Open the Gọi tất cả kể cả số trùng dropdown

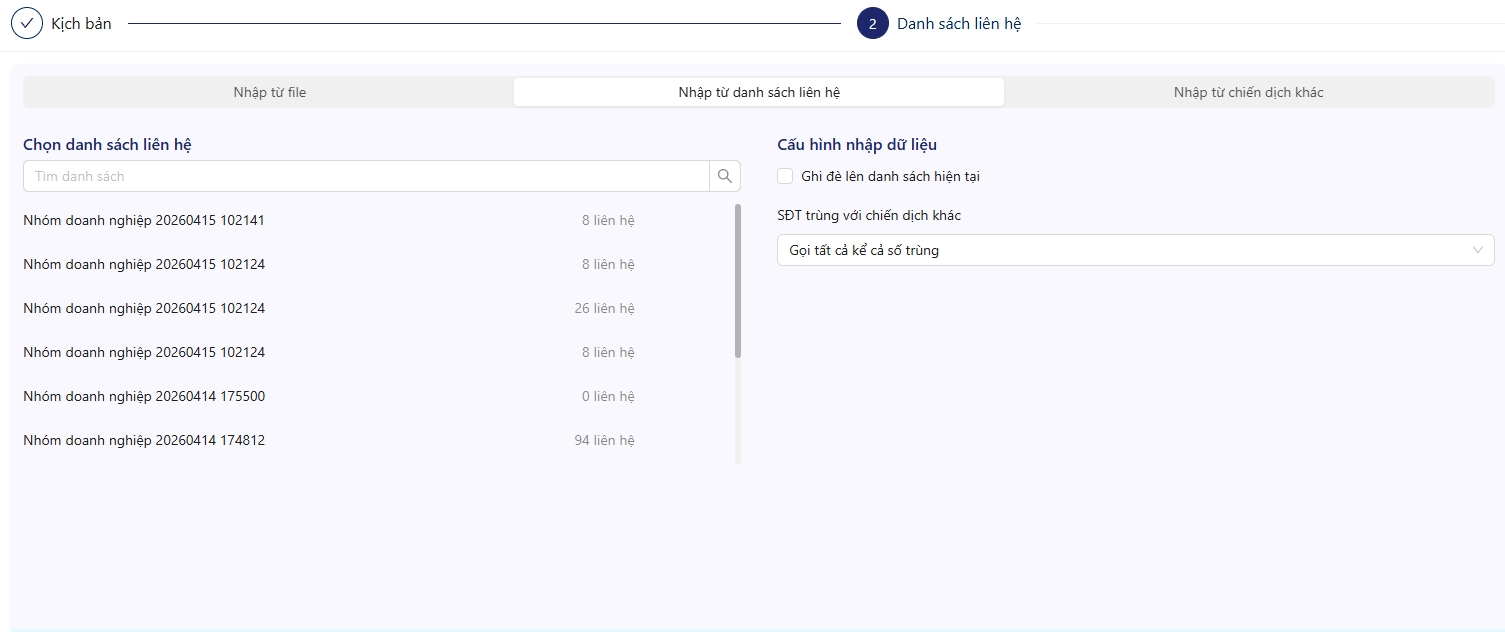click(1135, 250)
